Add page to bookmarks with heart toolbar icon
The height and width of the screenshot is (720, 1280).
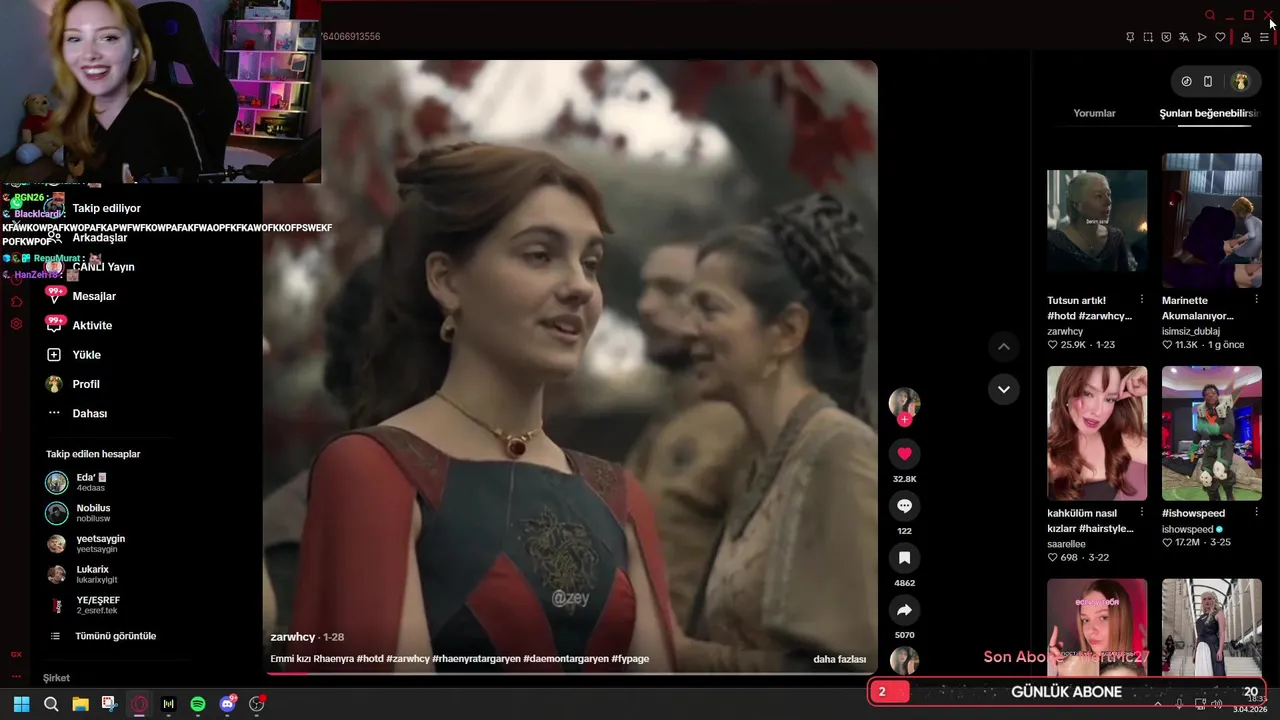tap(1220, 37)
